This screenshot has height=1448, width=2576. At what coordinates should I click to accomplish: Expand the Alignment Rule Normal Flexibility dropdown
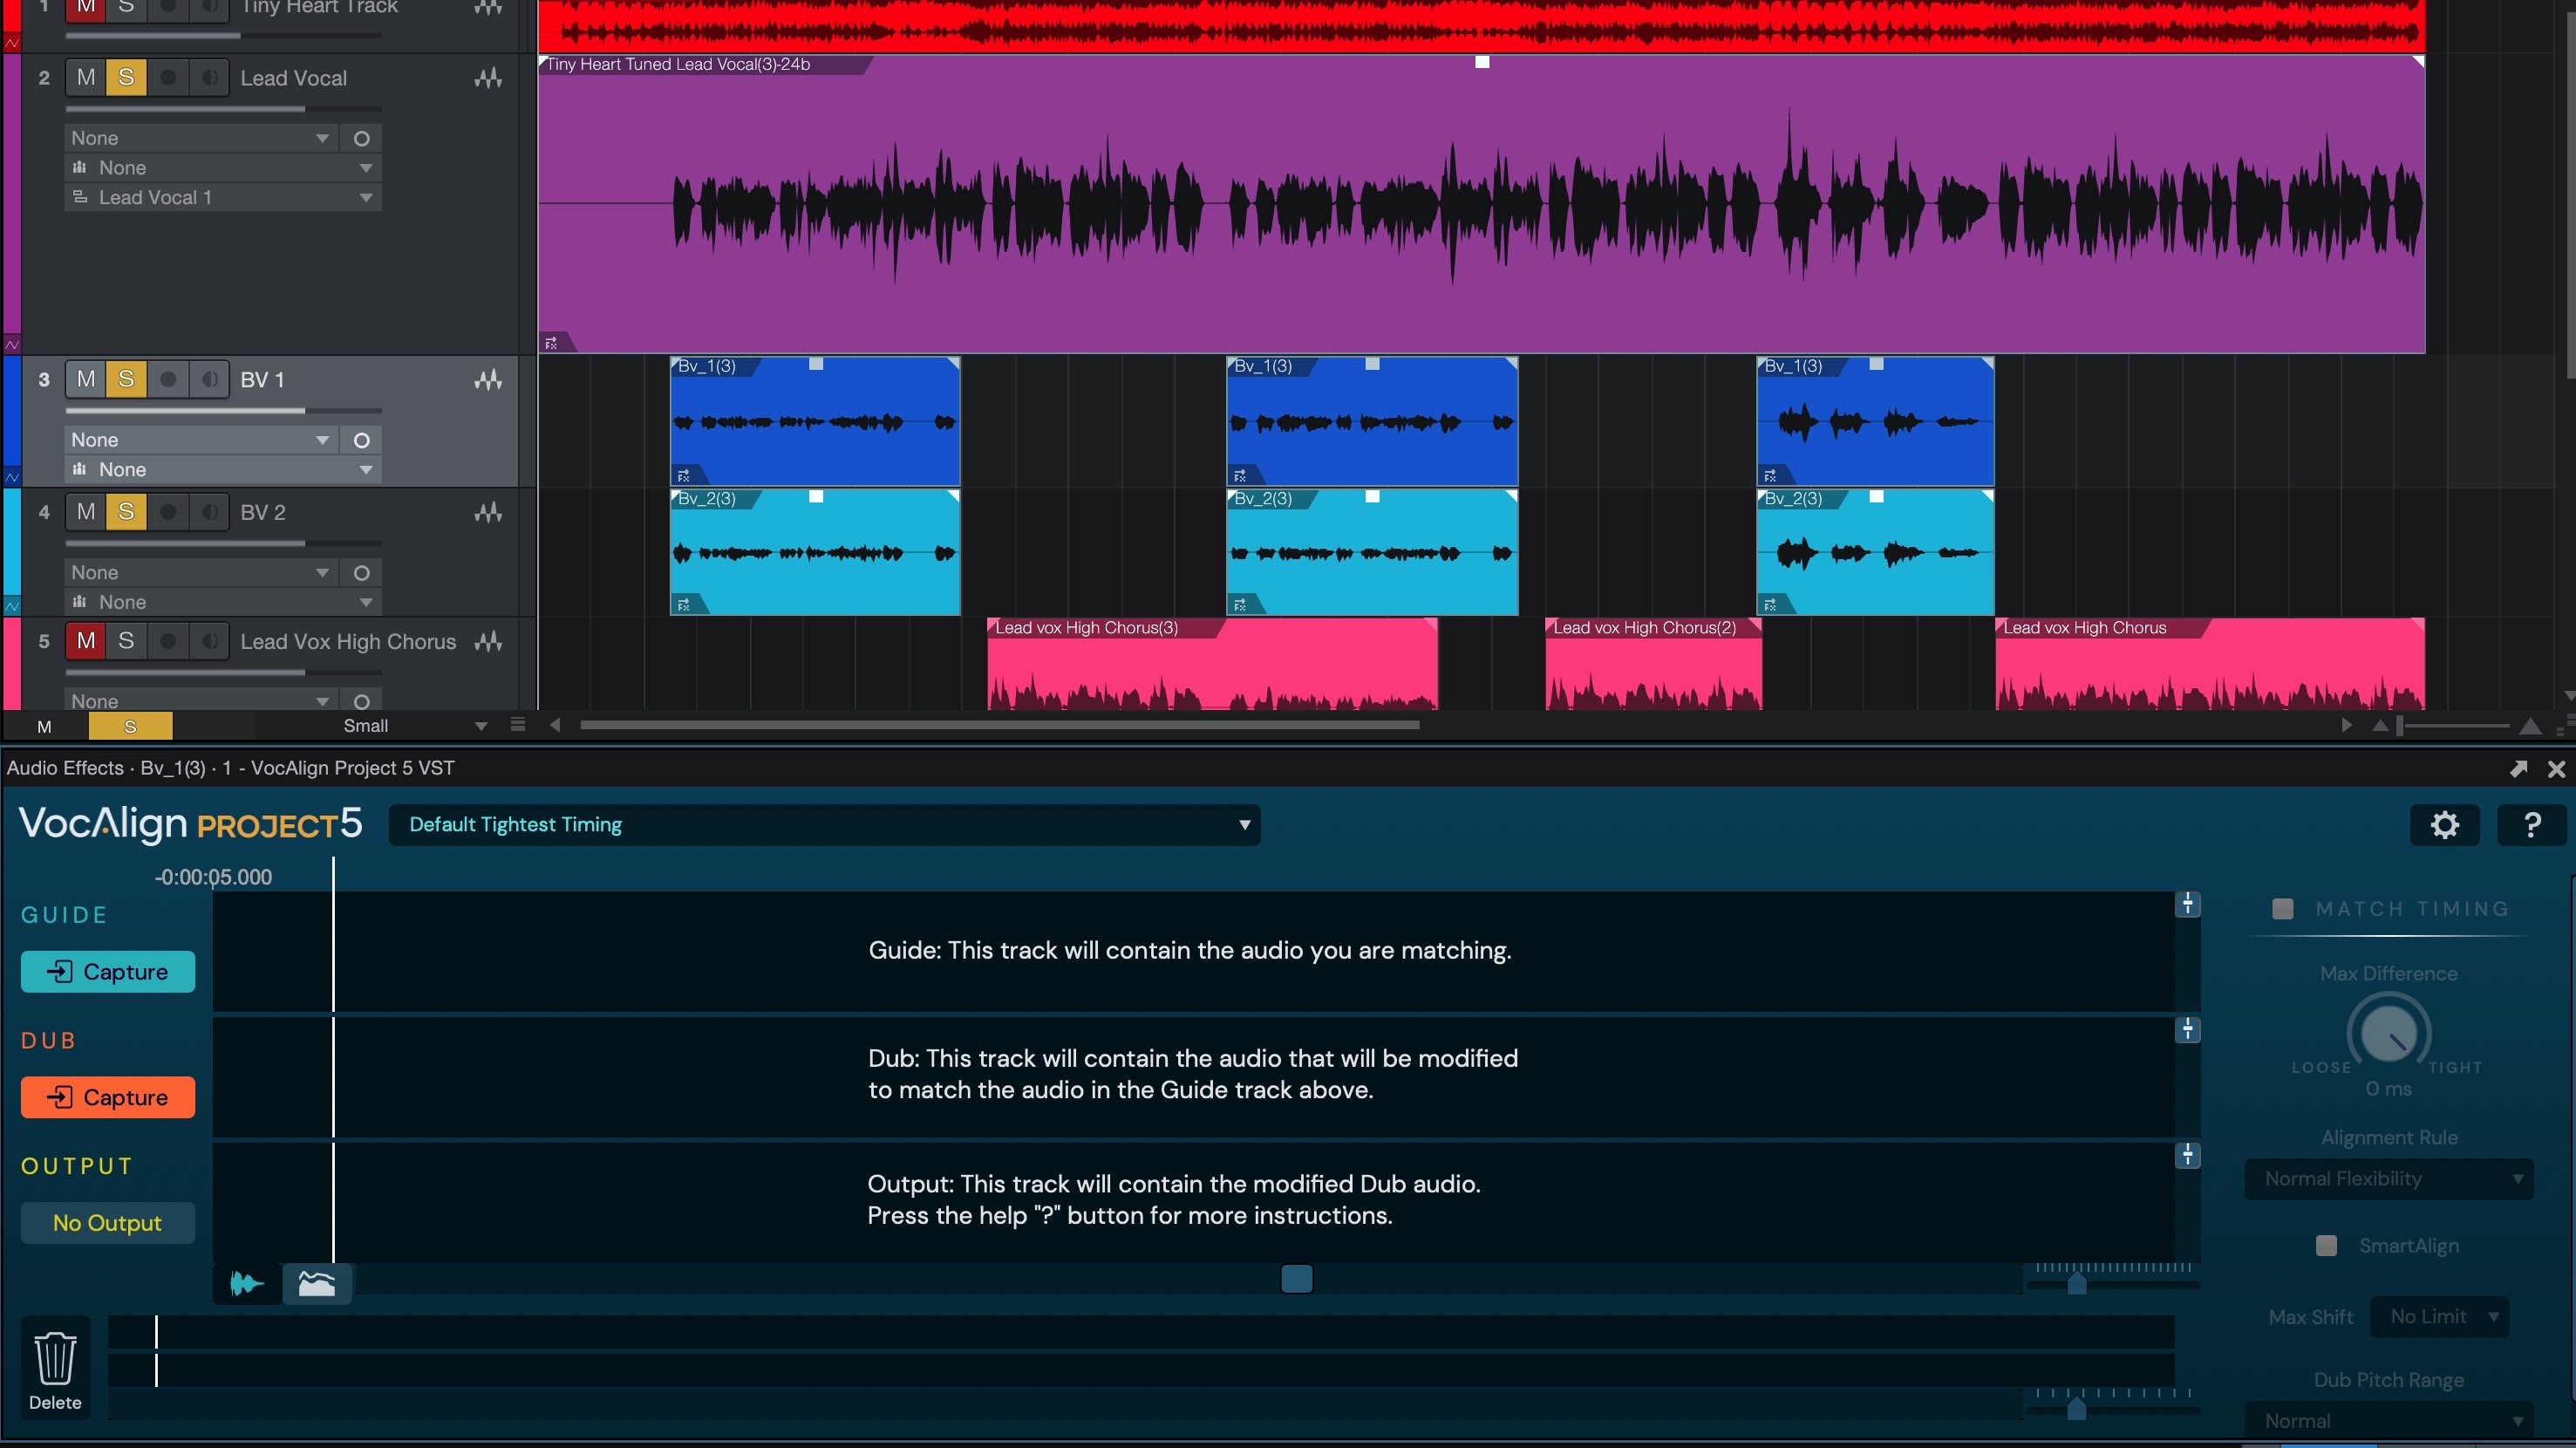[x=2388, y=1179]
